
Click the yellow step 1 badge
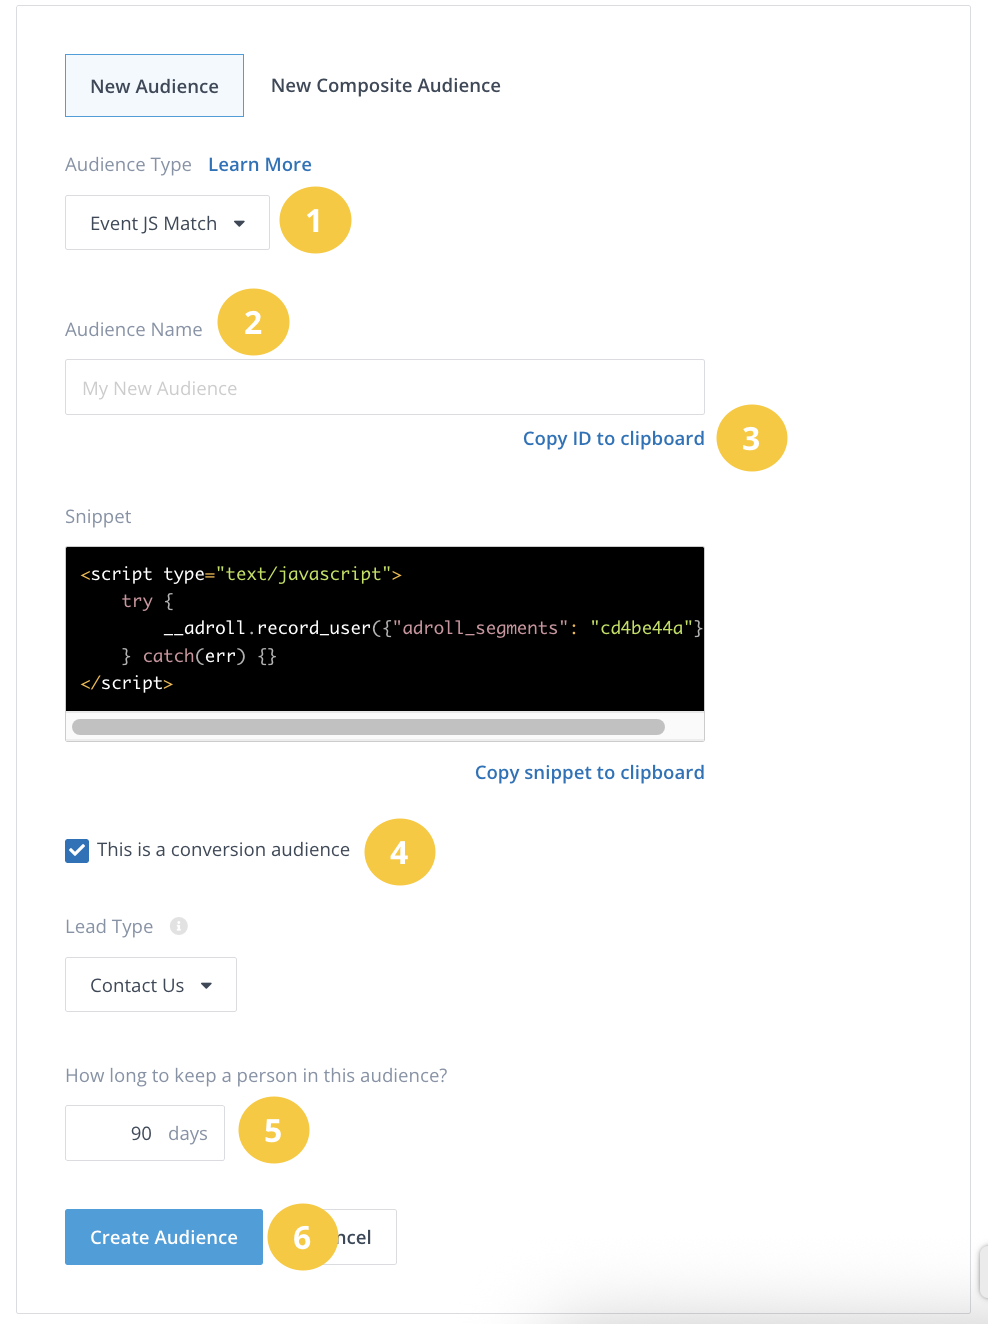click(x=315, y=220)
